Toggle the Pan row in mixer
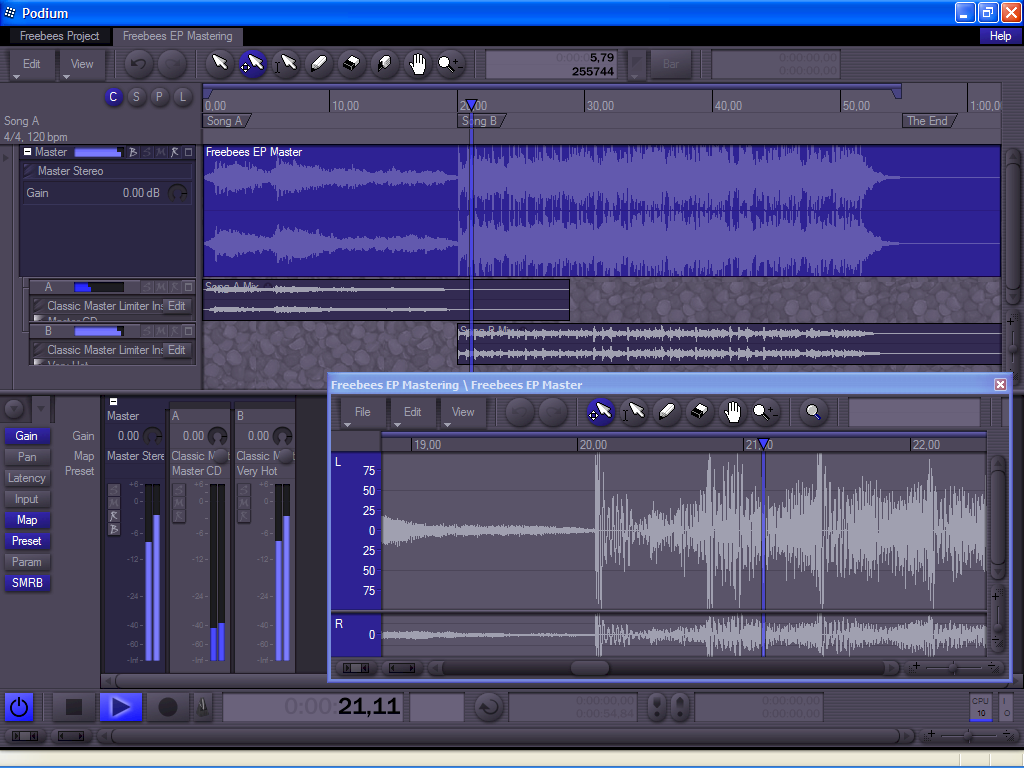 tap(27, 456)
